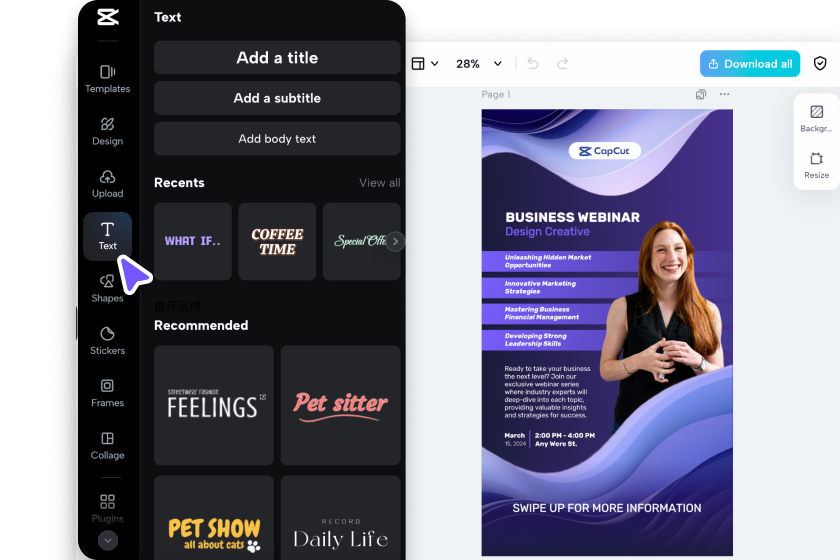This screenshot has width=840, height=560.
Task: Click the Undo arrow icon
Action: pos(533,64)
